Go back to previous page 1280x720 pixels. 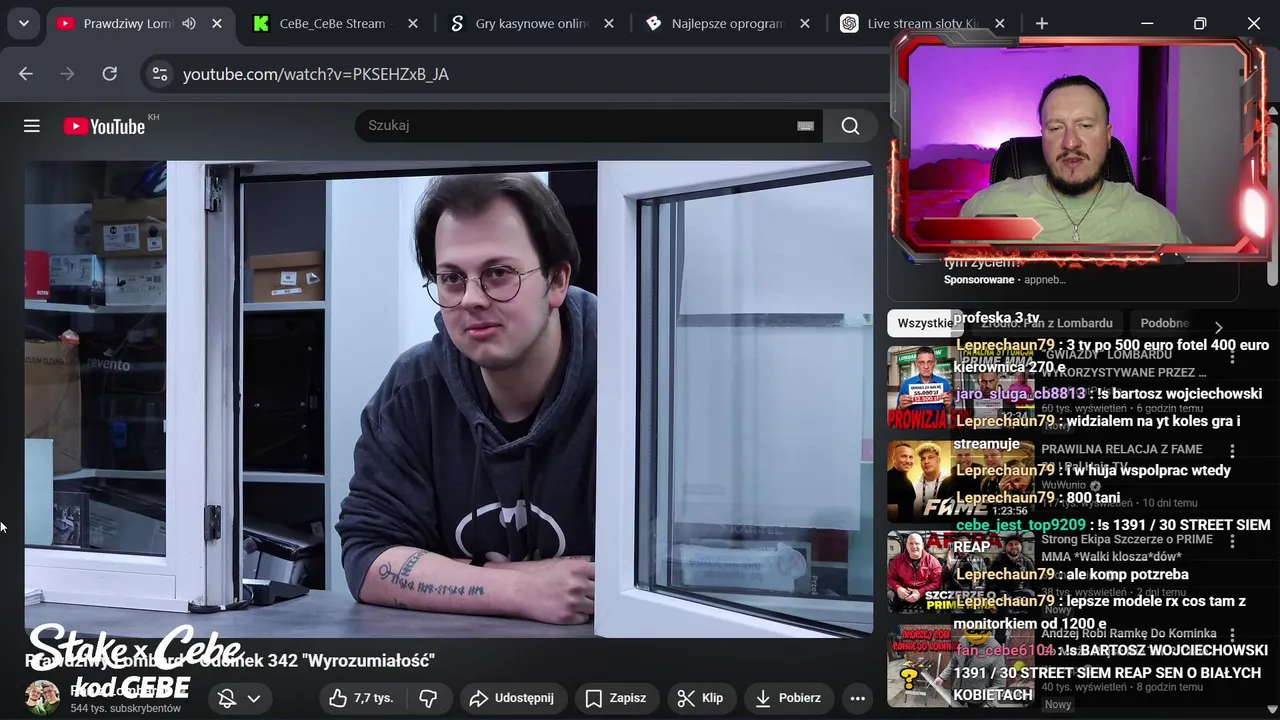[26, 74]
